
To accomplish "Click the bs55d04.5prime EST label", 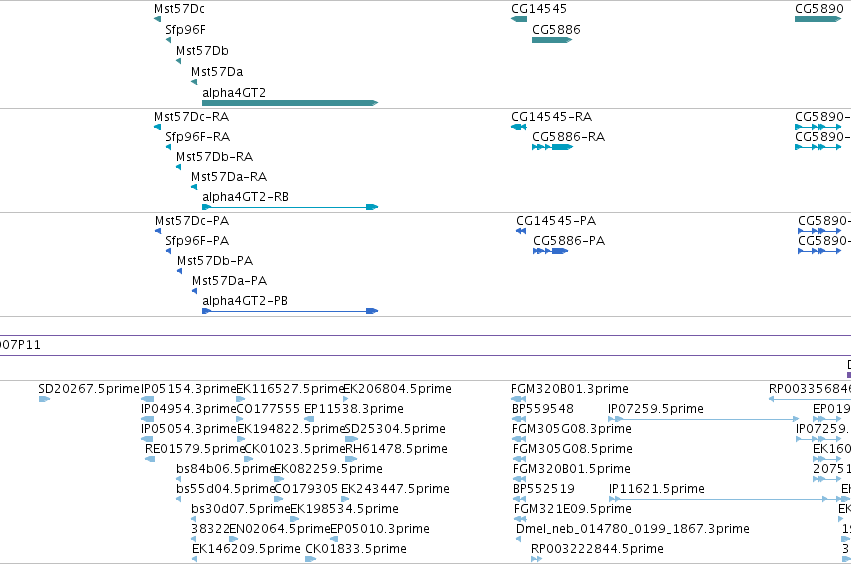I will point(225,489).
